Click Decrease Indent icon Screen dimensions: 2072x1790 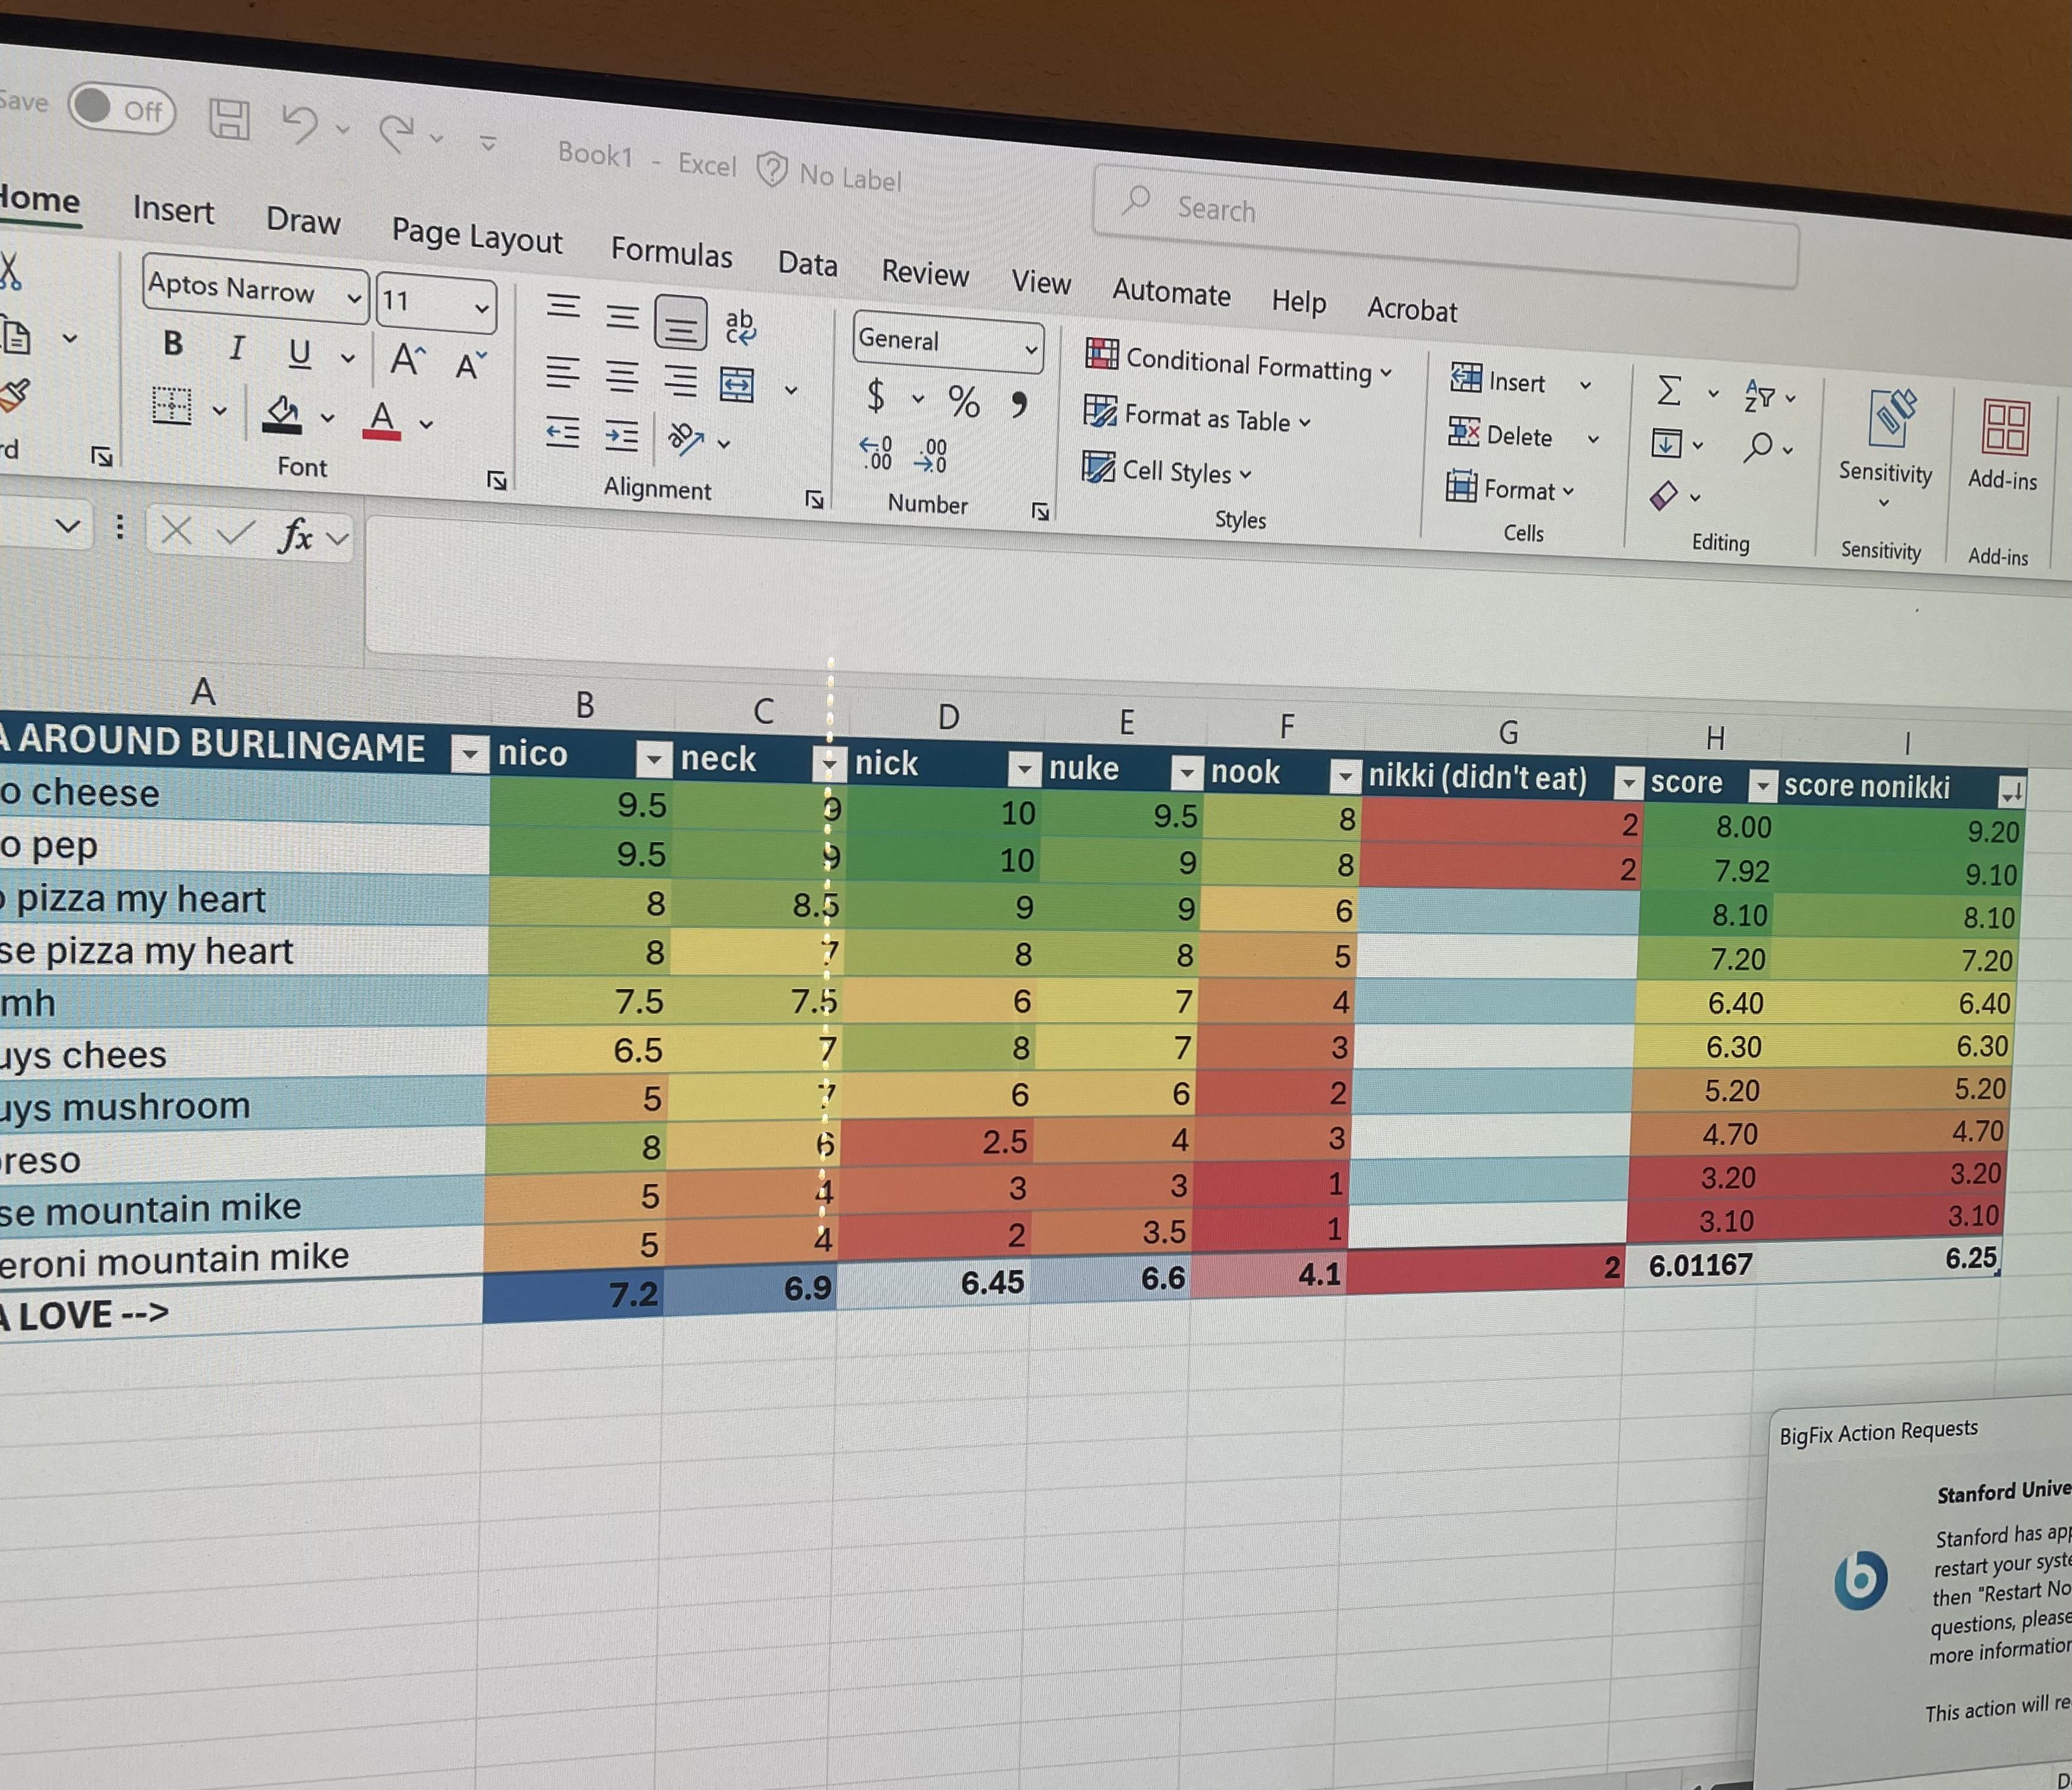562,432
